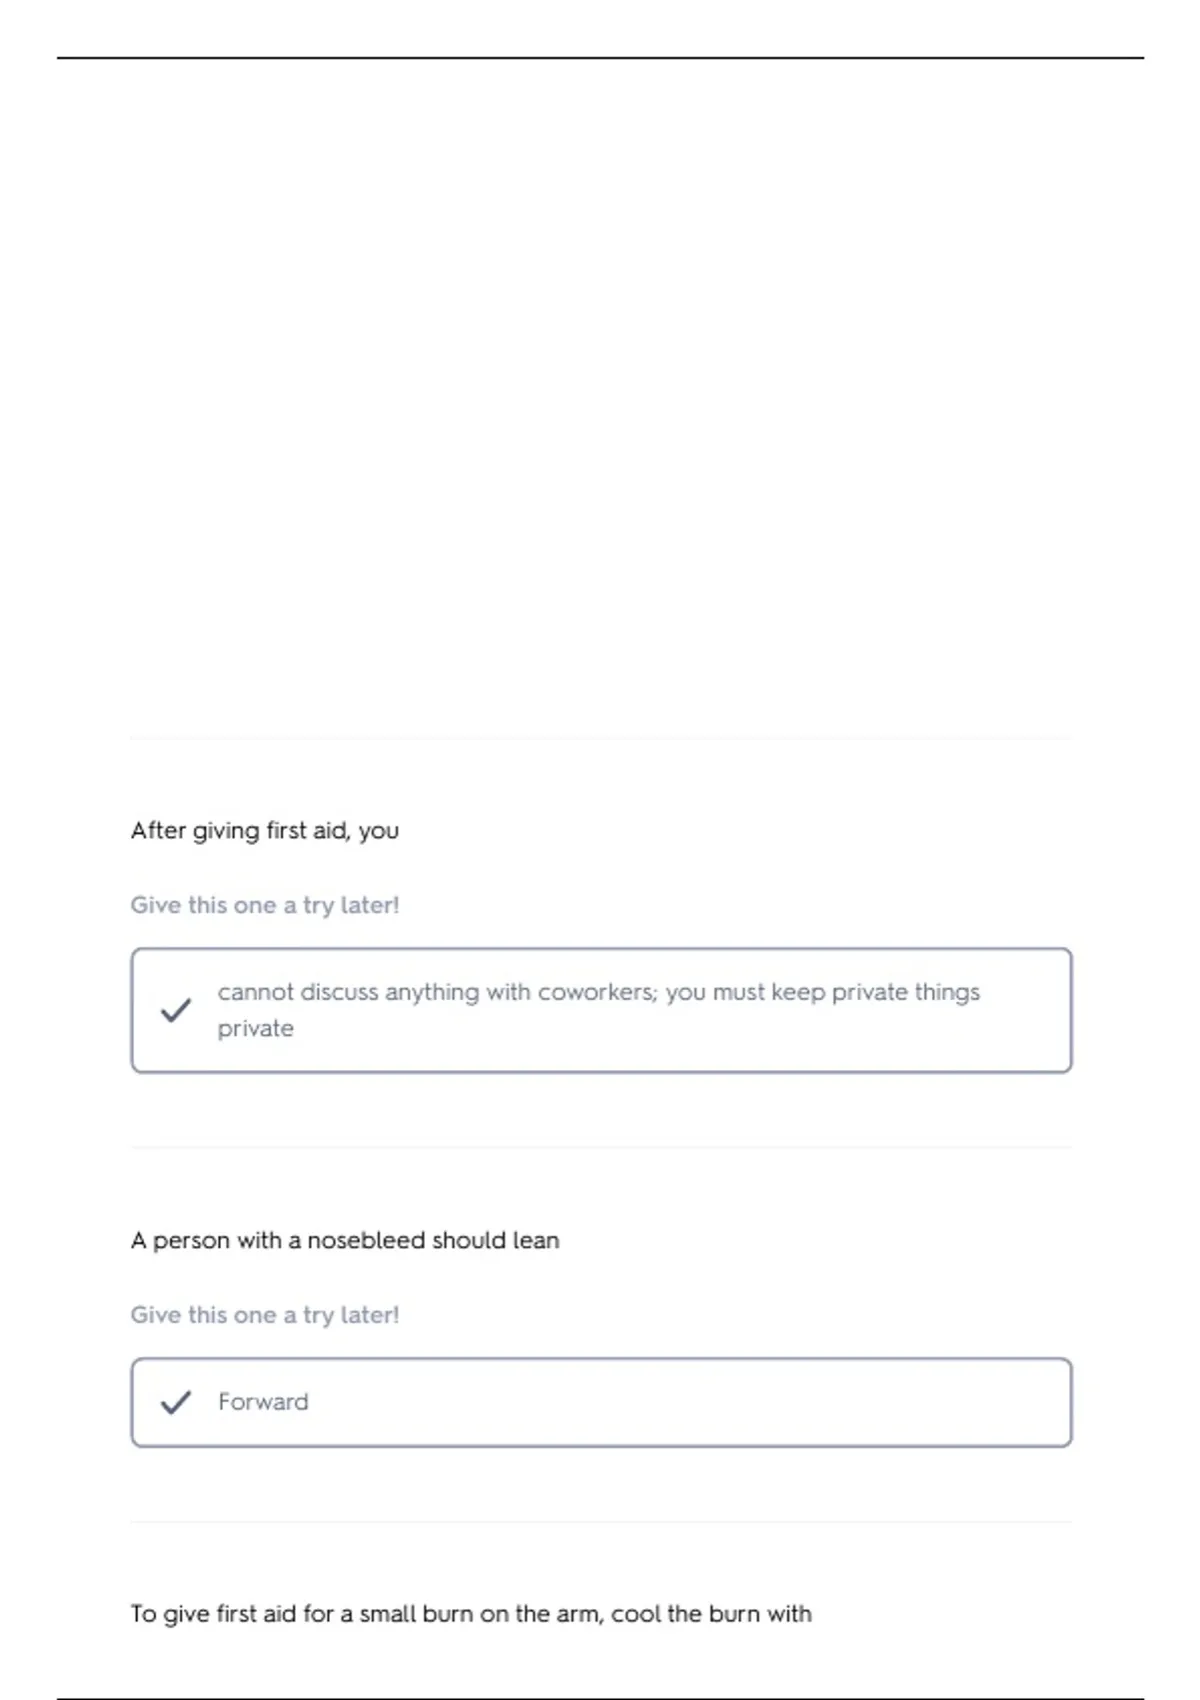
Task: Click the small burn on the arm question
Action: [471, 1614]
